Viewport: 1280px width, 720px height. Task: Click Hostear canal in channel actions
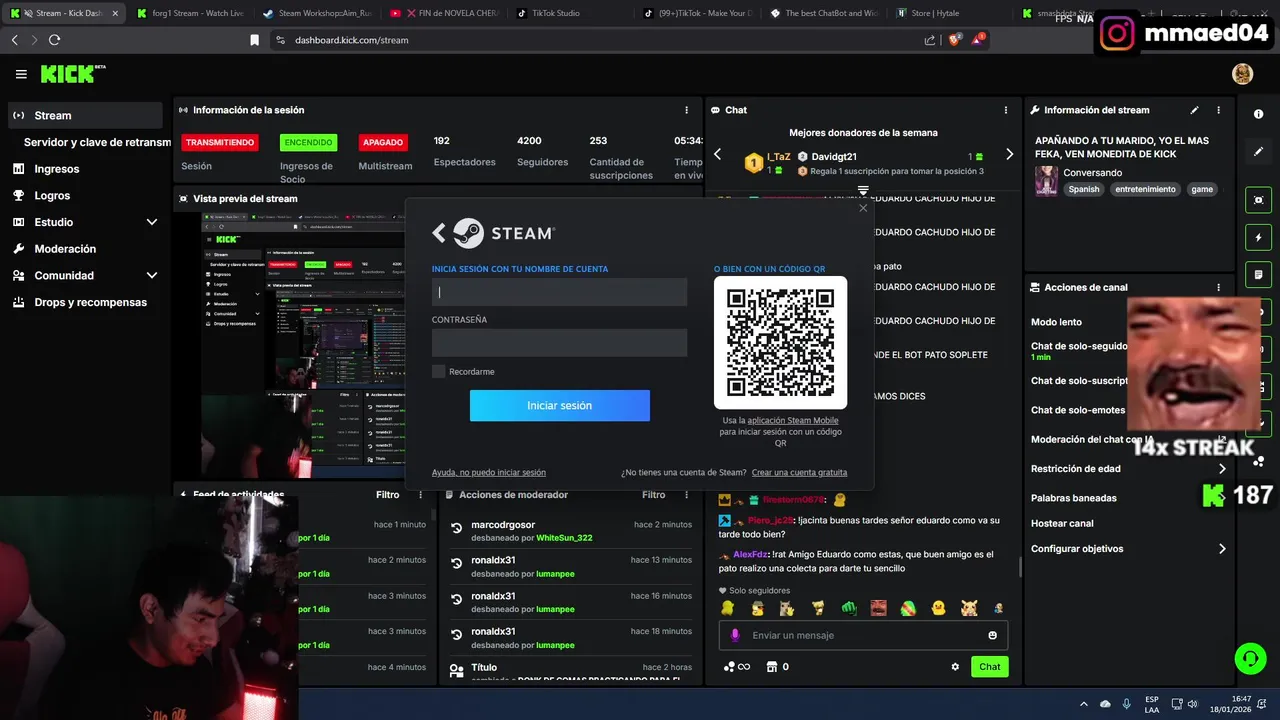coord(1062,523)
